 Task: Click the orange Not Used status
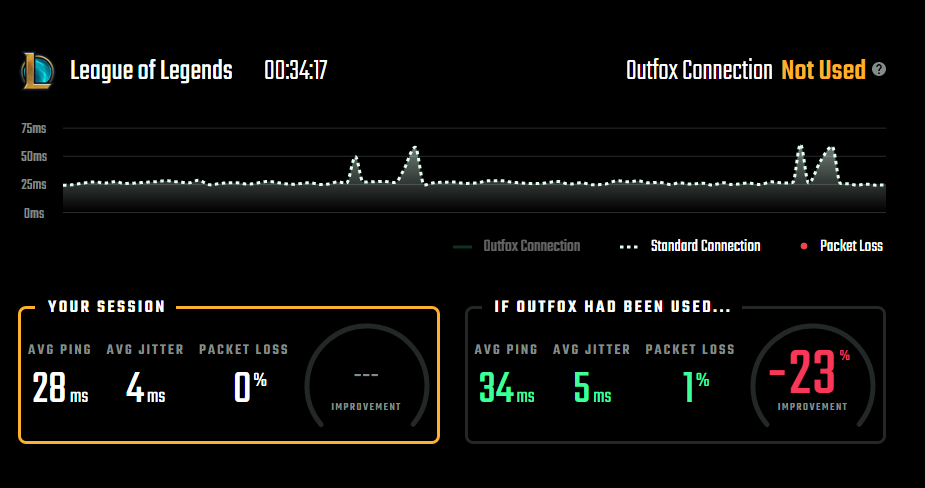coord(823,70)
